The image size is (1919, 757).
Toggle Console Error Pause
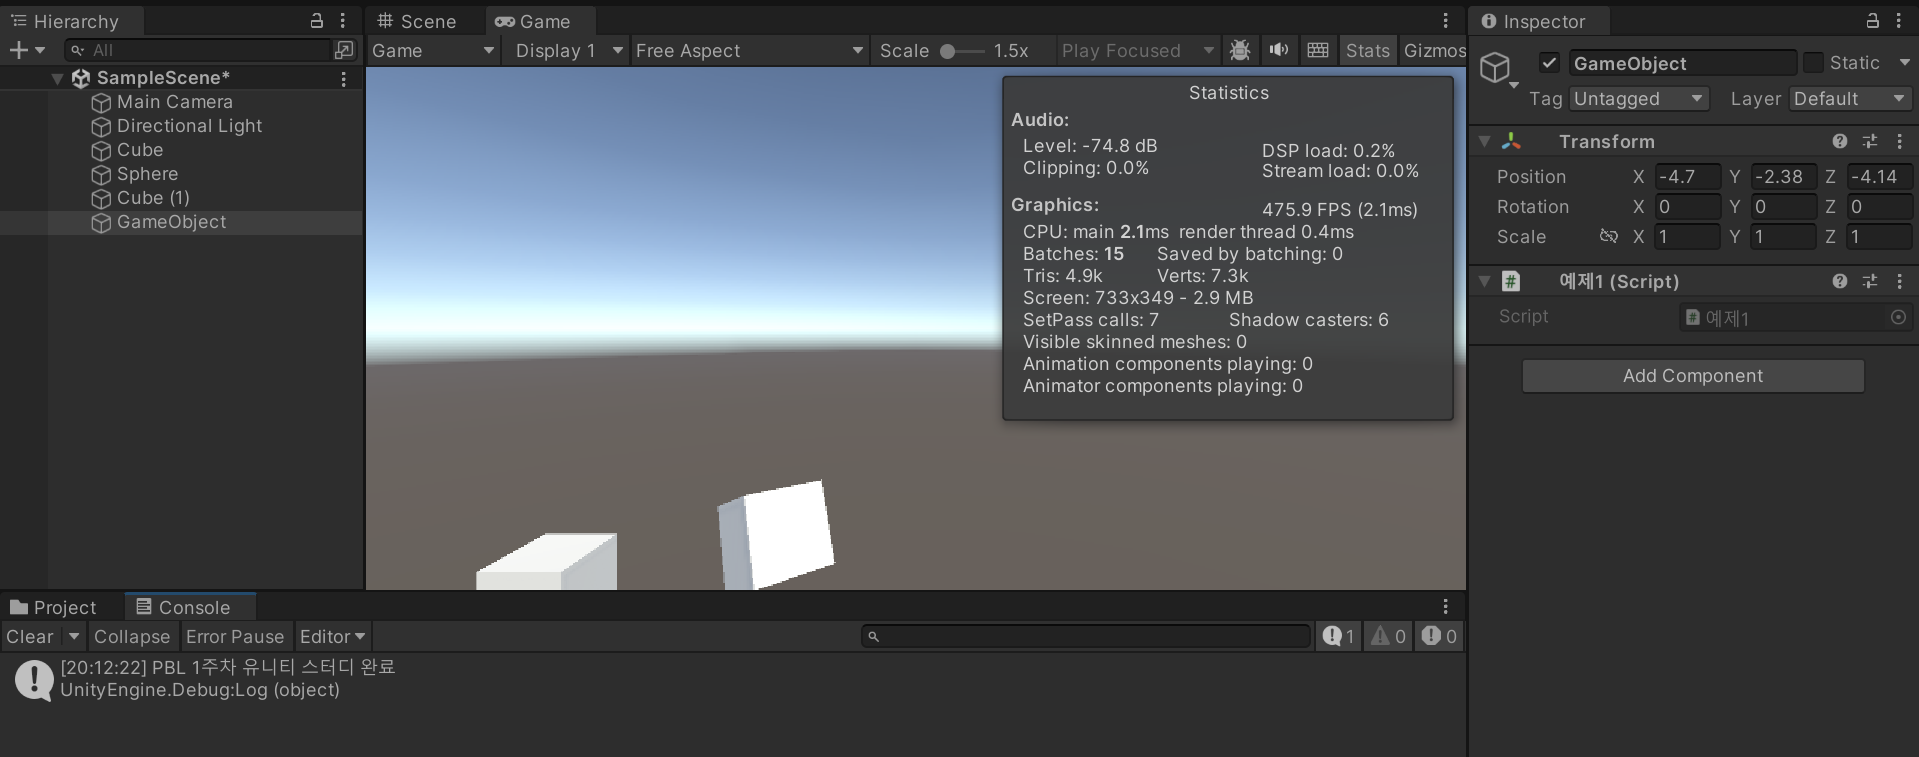(235, 636)
